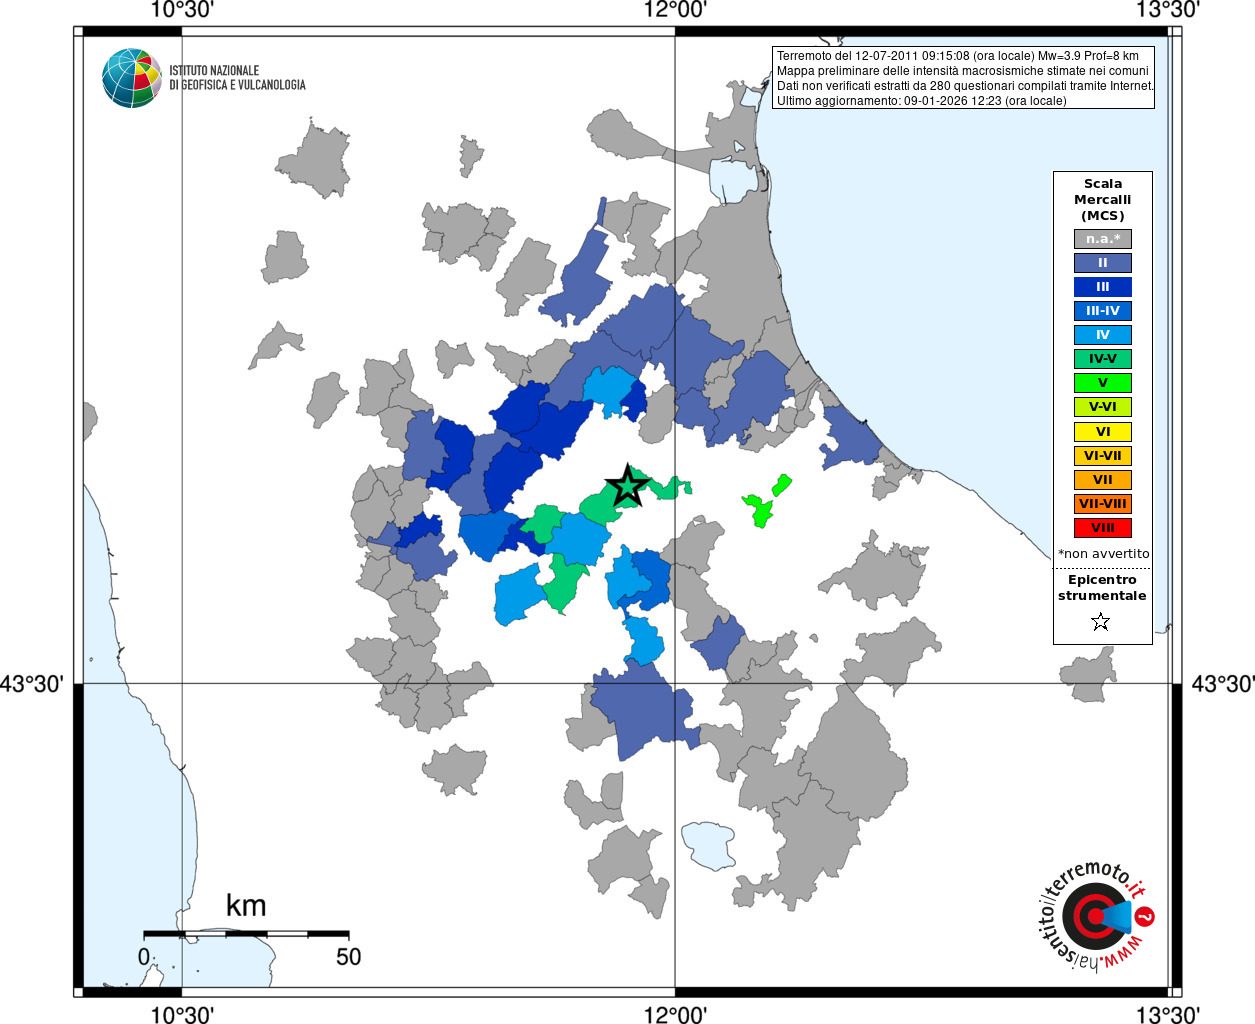Select the III-IV legend swatch
The width and height of the screenshot is (1255, 1024).
coord(1103,311)
